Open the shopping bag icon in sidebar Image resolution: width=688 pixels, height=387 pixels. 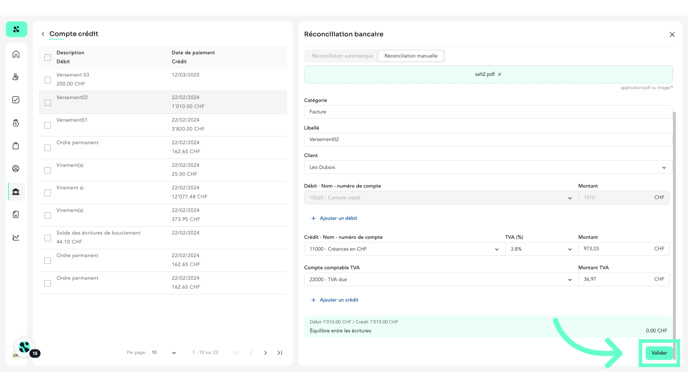tap(16, 146)
